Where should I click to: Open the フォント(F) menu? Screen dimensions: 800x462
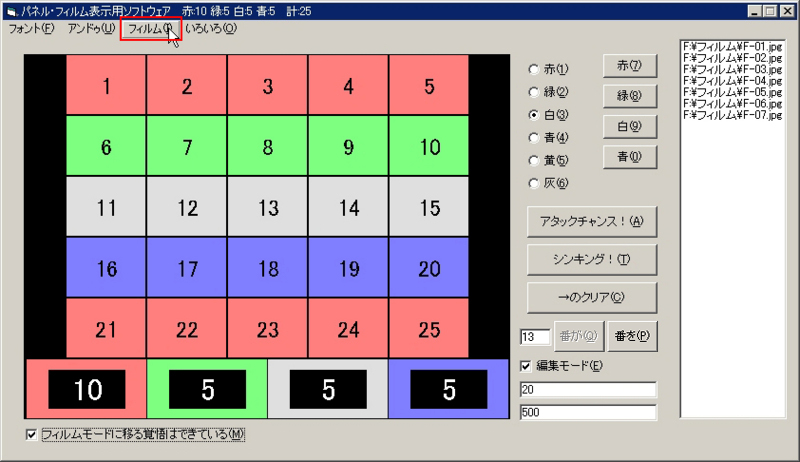coord(31,29)
